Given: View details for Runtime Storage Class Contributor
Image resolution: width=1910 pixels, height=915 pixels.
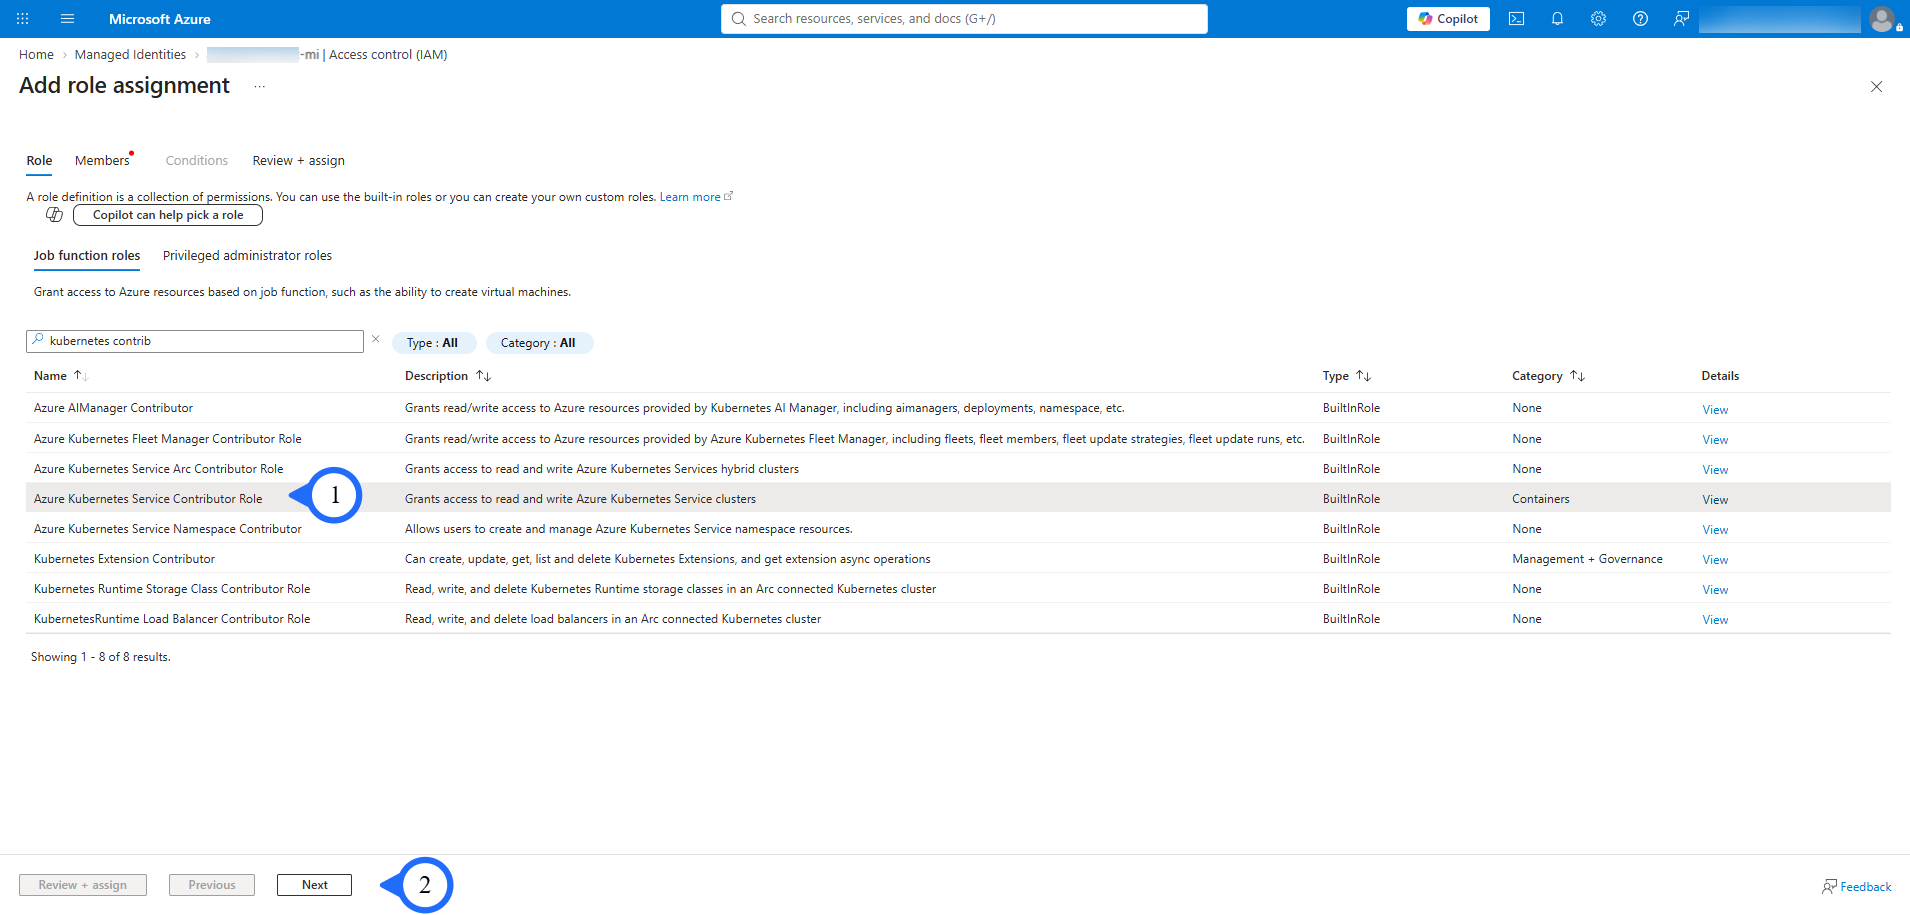Looking at the screenshot, I should pyautogui.click(x=1715, y=590).
